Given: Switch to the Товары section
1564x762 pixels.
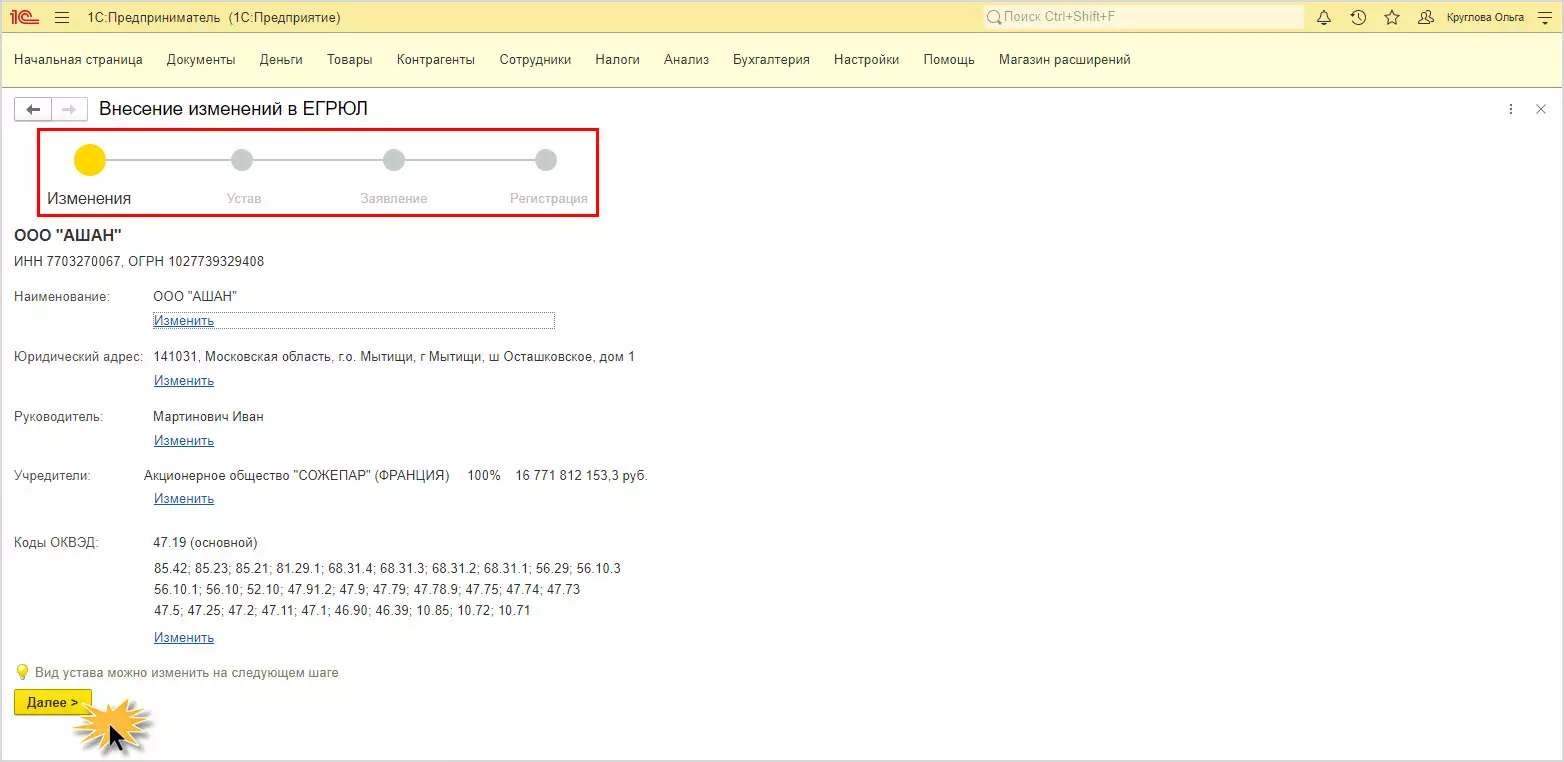Looking at the screenshot, I should pyautogui.click(x=350, y=60).
